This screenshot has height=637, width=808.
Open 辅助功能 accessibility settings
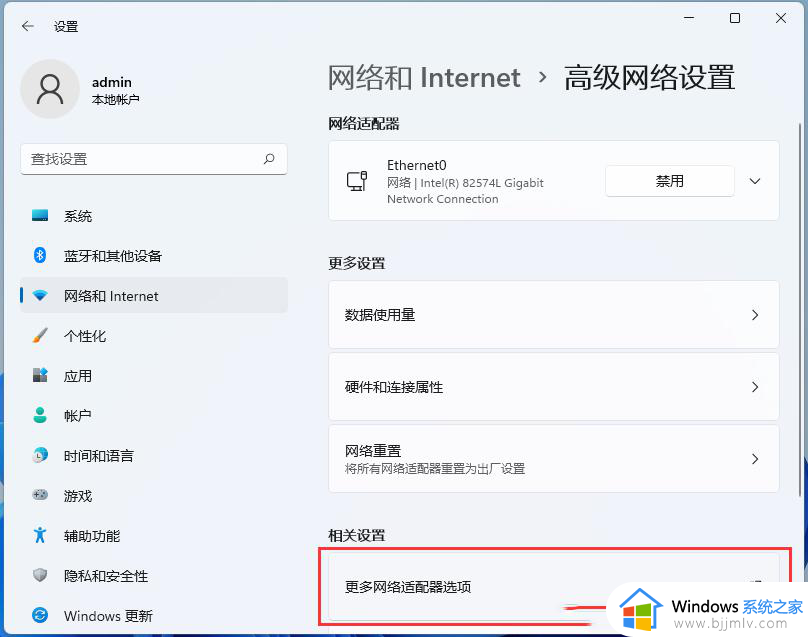pyautogui.click(x=92, y=536)
